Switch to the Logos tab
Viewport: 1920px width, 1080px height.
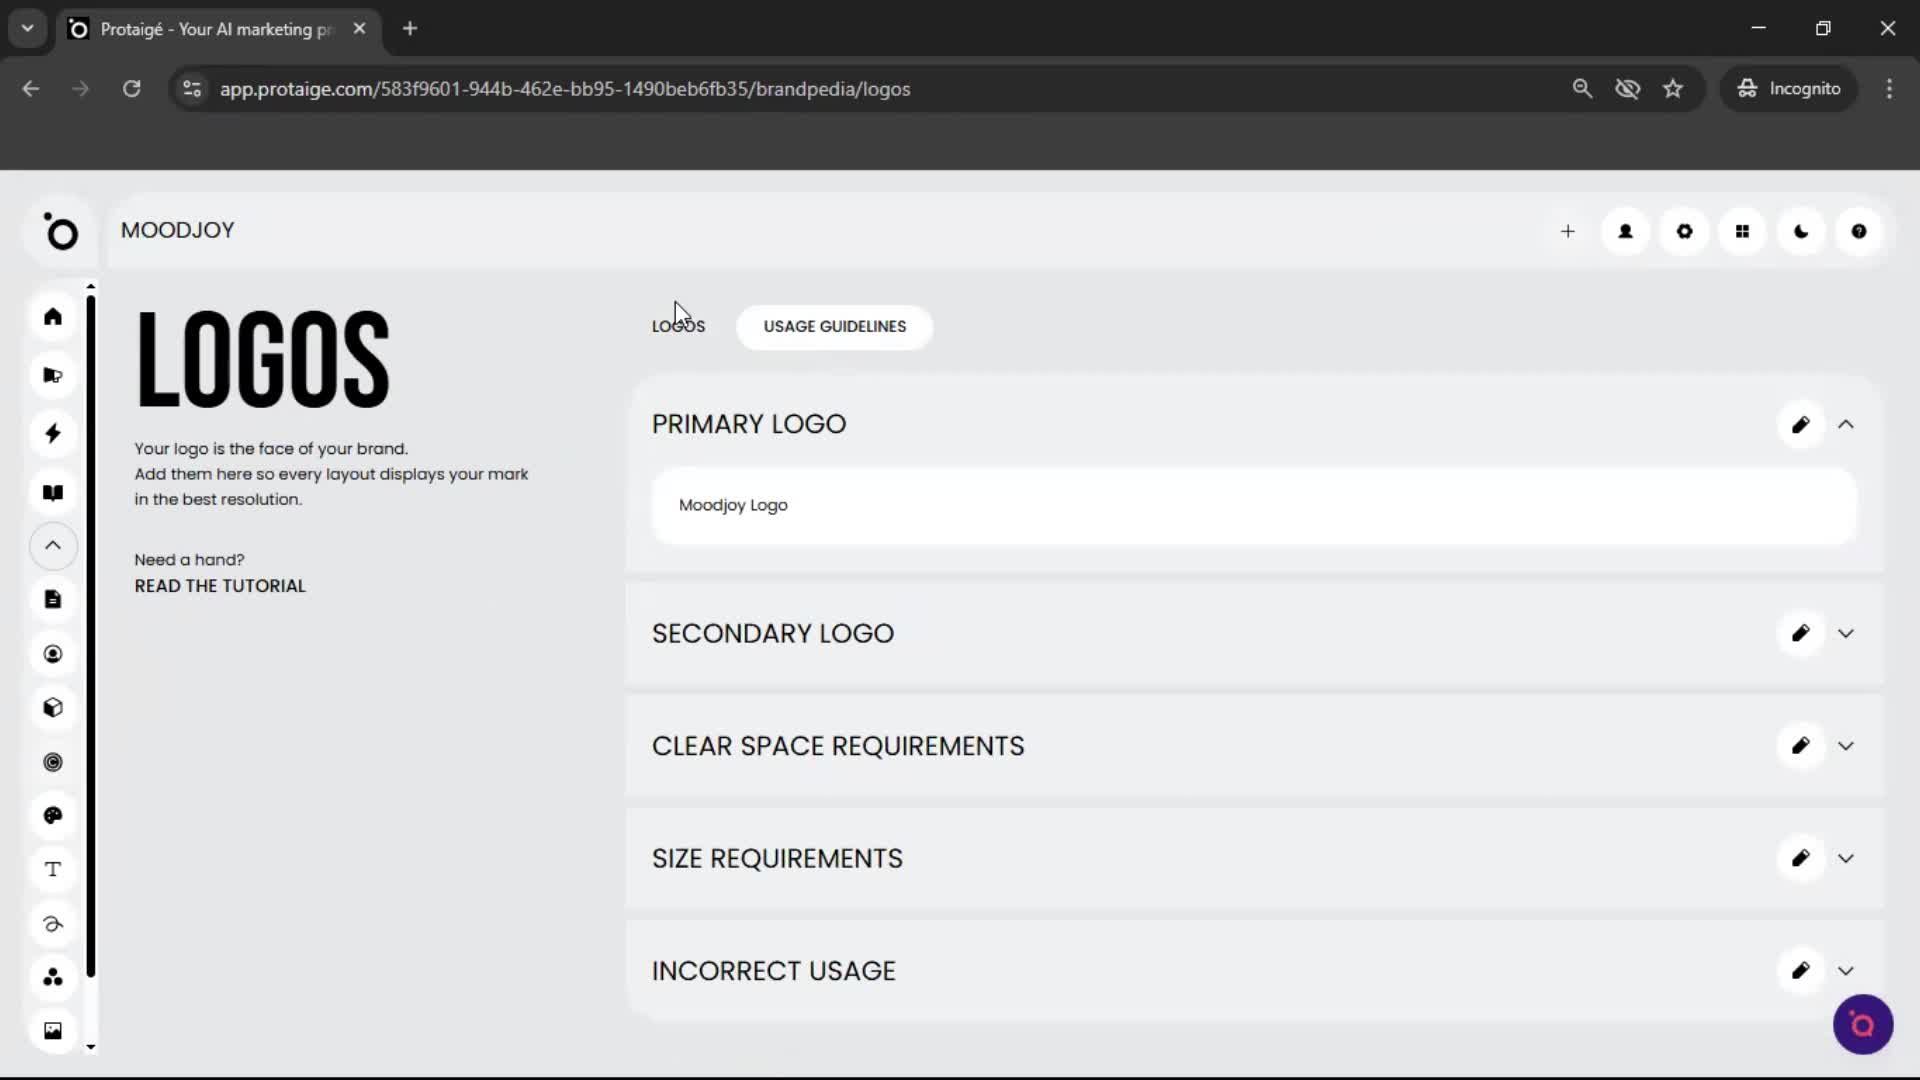click(x=678, y=326)
